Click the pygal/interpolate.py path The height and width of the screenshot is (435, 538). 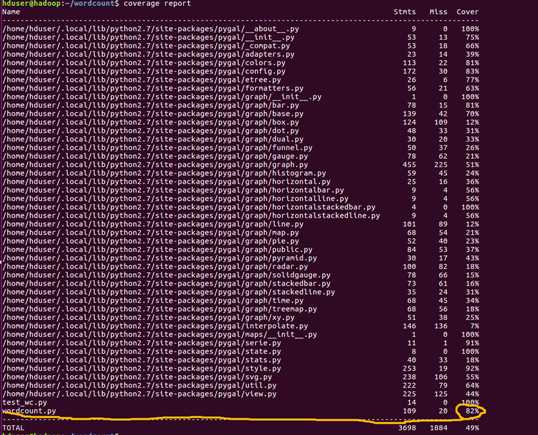155,326
